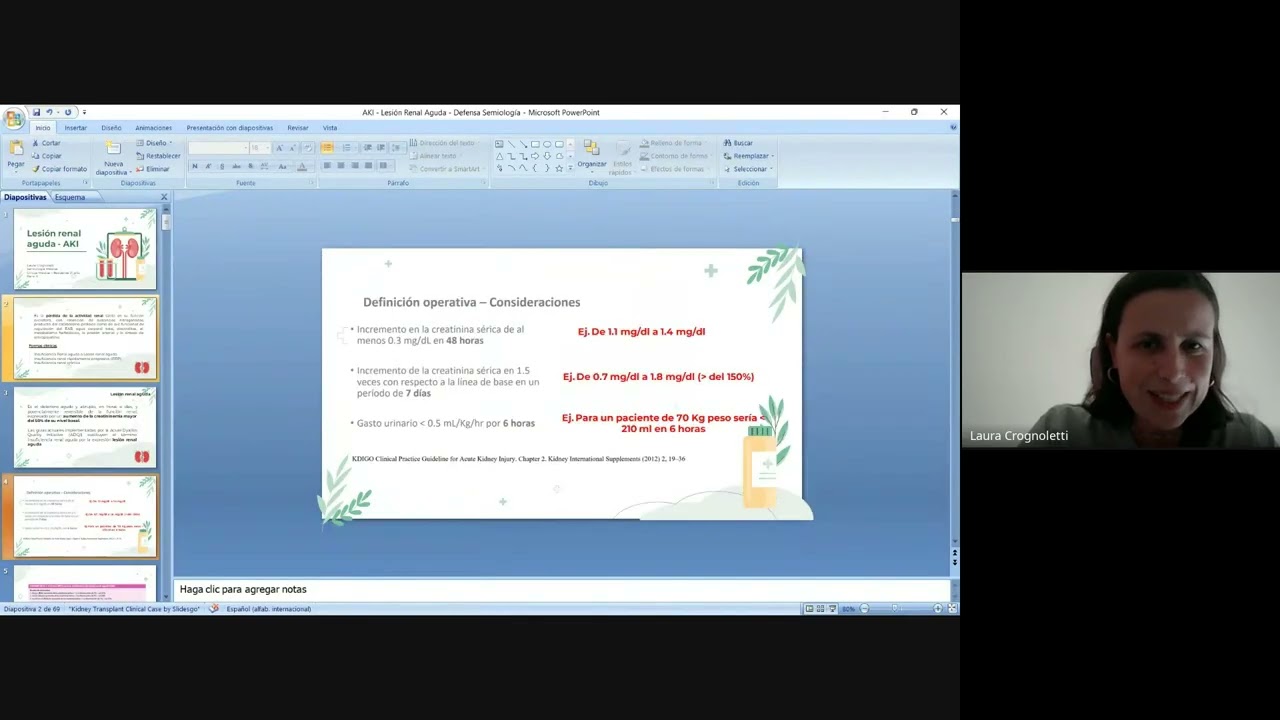This screenshot has width=1280, height=720.
Task: Undo the last action
Action: [48, 112]
